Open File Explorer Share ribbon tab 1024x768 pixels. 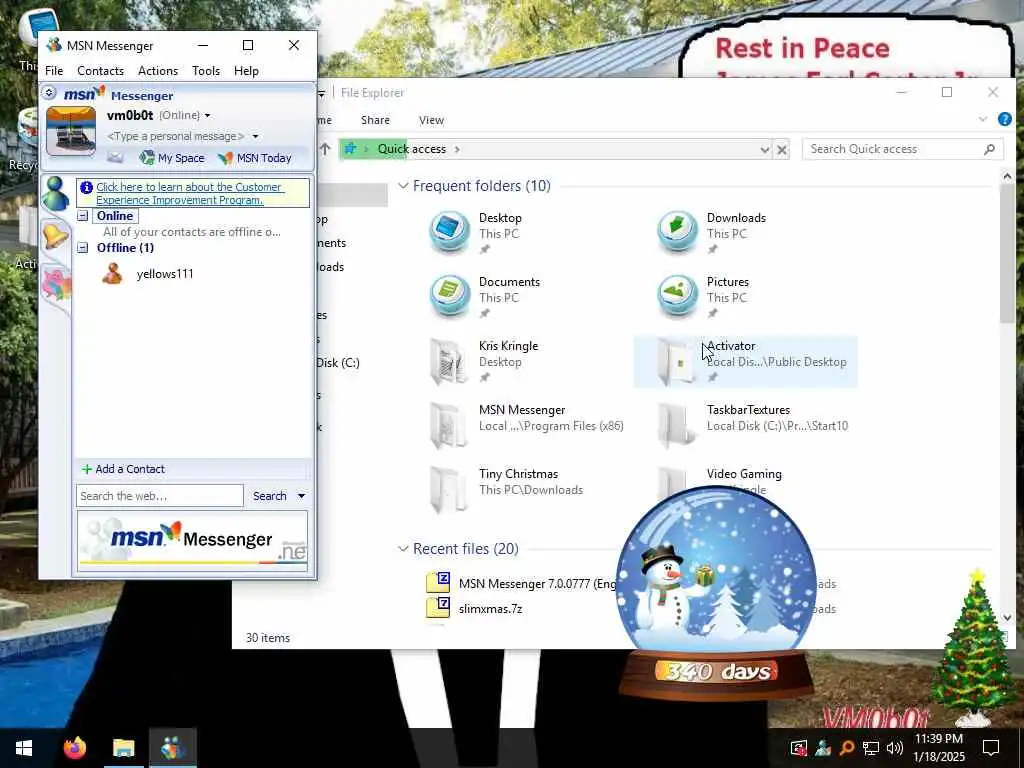[375, 120]
